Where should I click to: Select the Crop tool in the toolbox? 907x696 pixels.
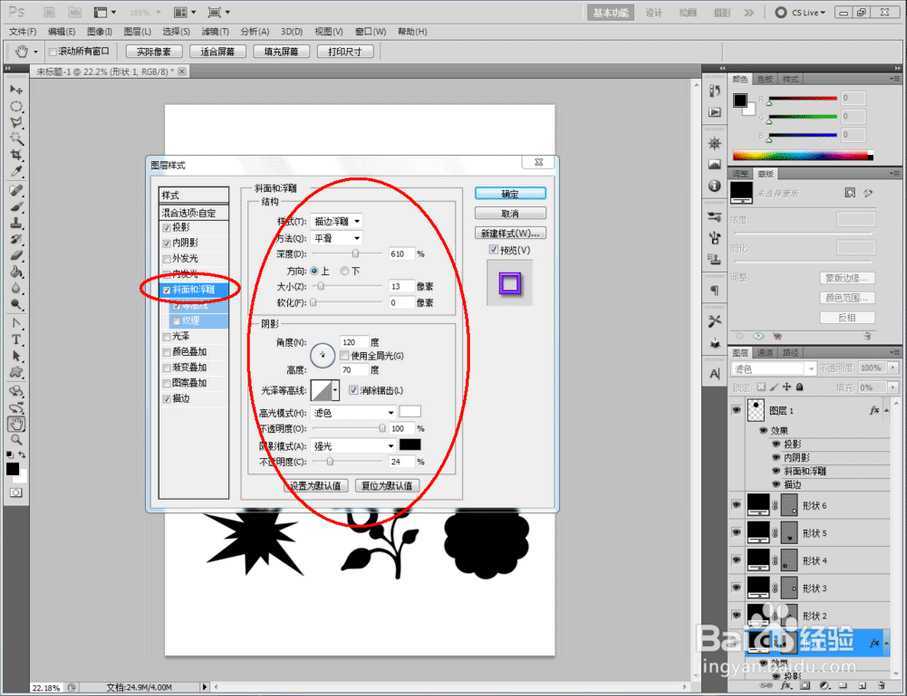coord(17,156)
